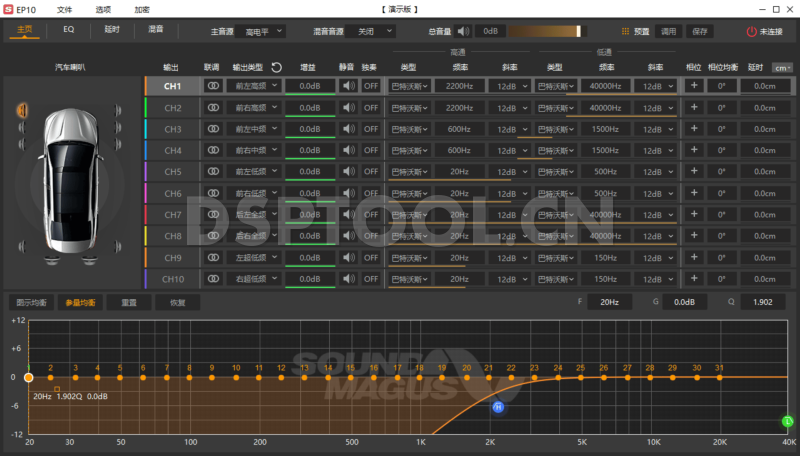Click the Q value 1.902 field

(x=763, y=302)
